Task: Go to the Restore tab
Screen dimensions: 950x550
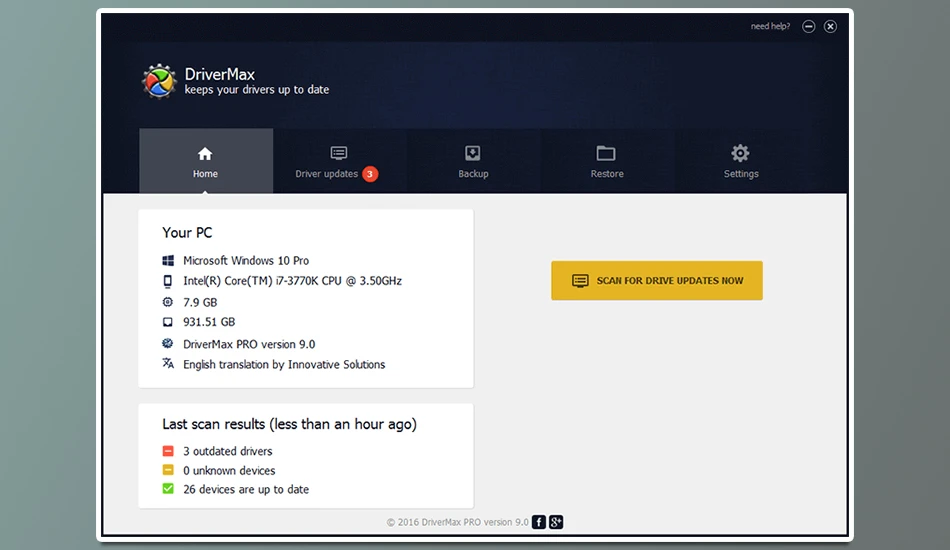Action: [x=607, y=161]
